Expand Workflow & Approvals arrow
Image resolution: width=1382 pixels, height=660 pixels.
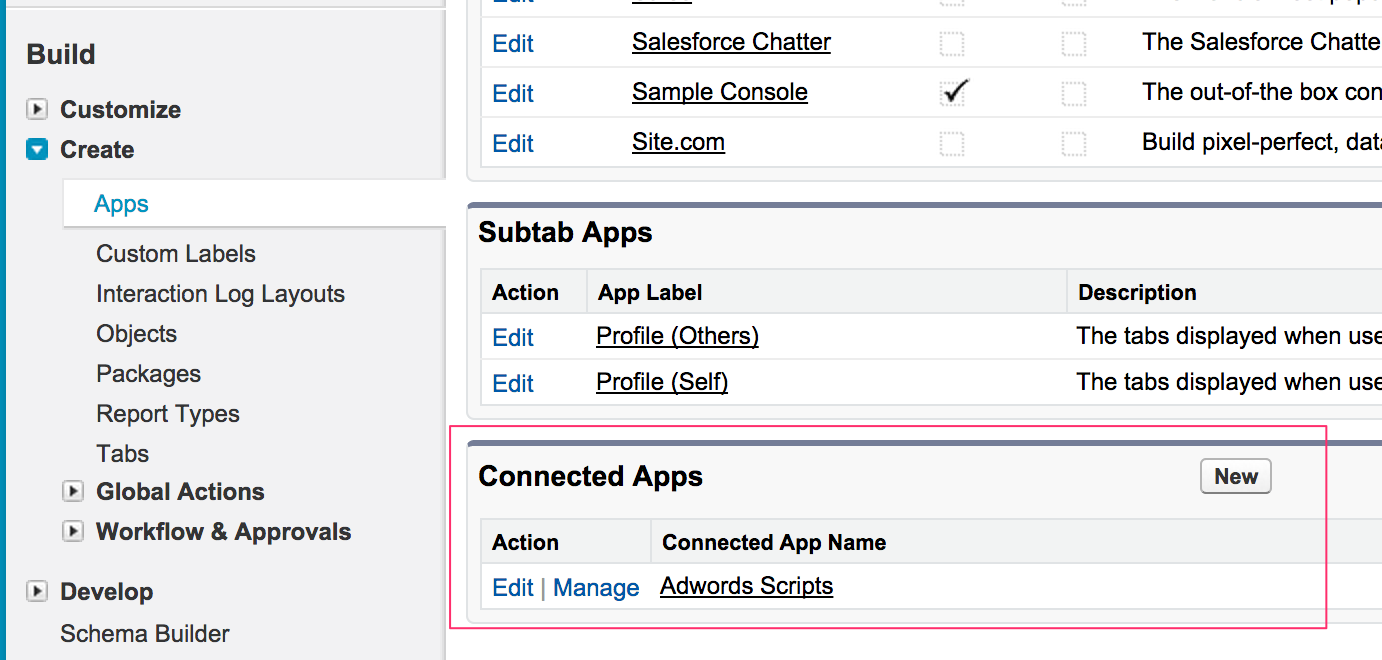click(x=73, y=532)
